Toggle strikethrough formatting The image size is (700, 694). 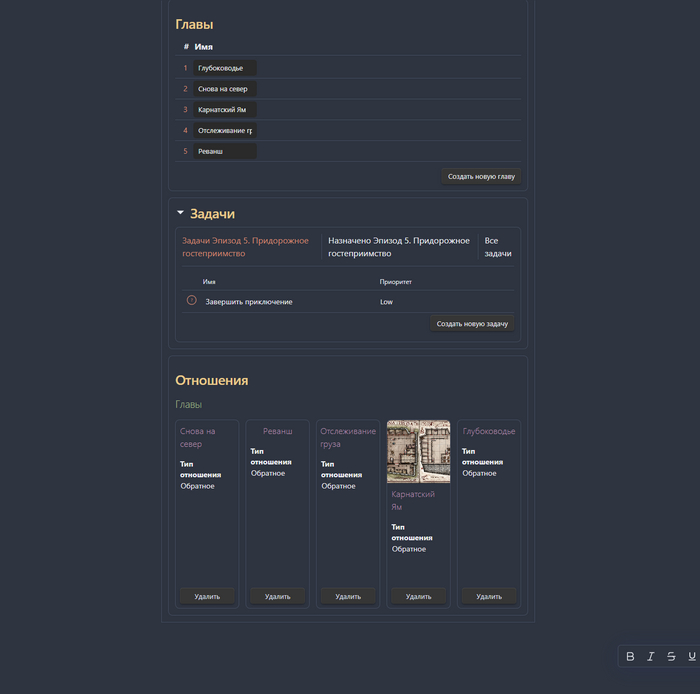(x=671, y=656)
